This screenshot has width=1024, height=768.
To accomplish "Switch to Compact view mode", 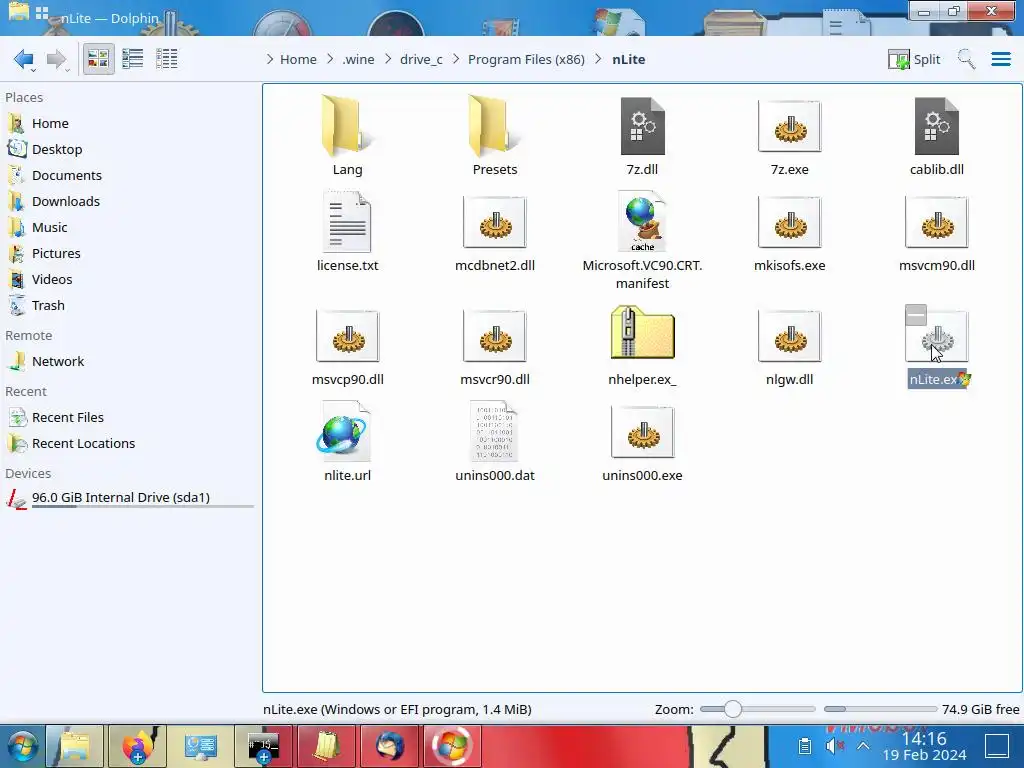I will 133,59.
